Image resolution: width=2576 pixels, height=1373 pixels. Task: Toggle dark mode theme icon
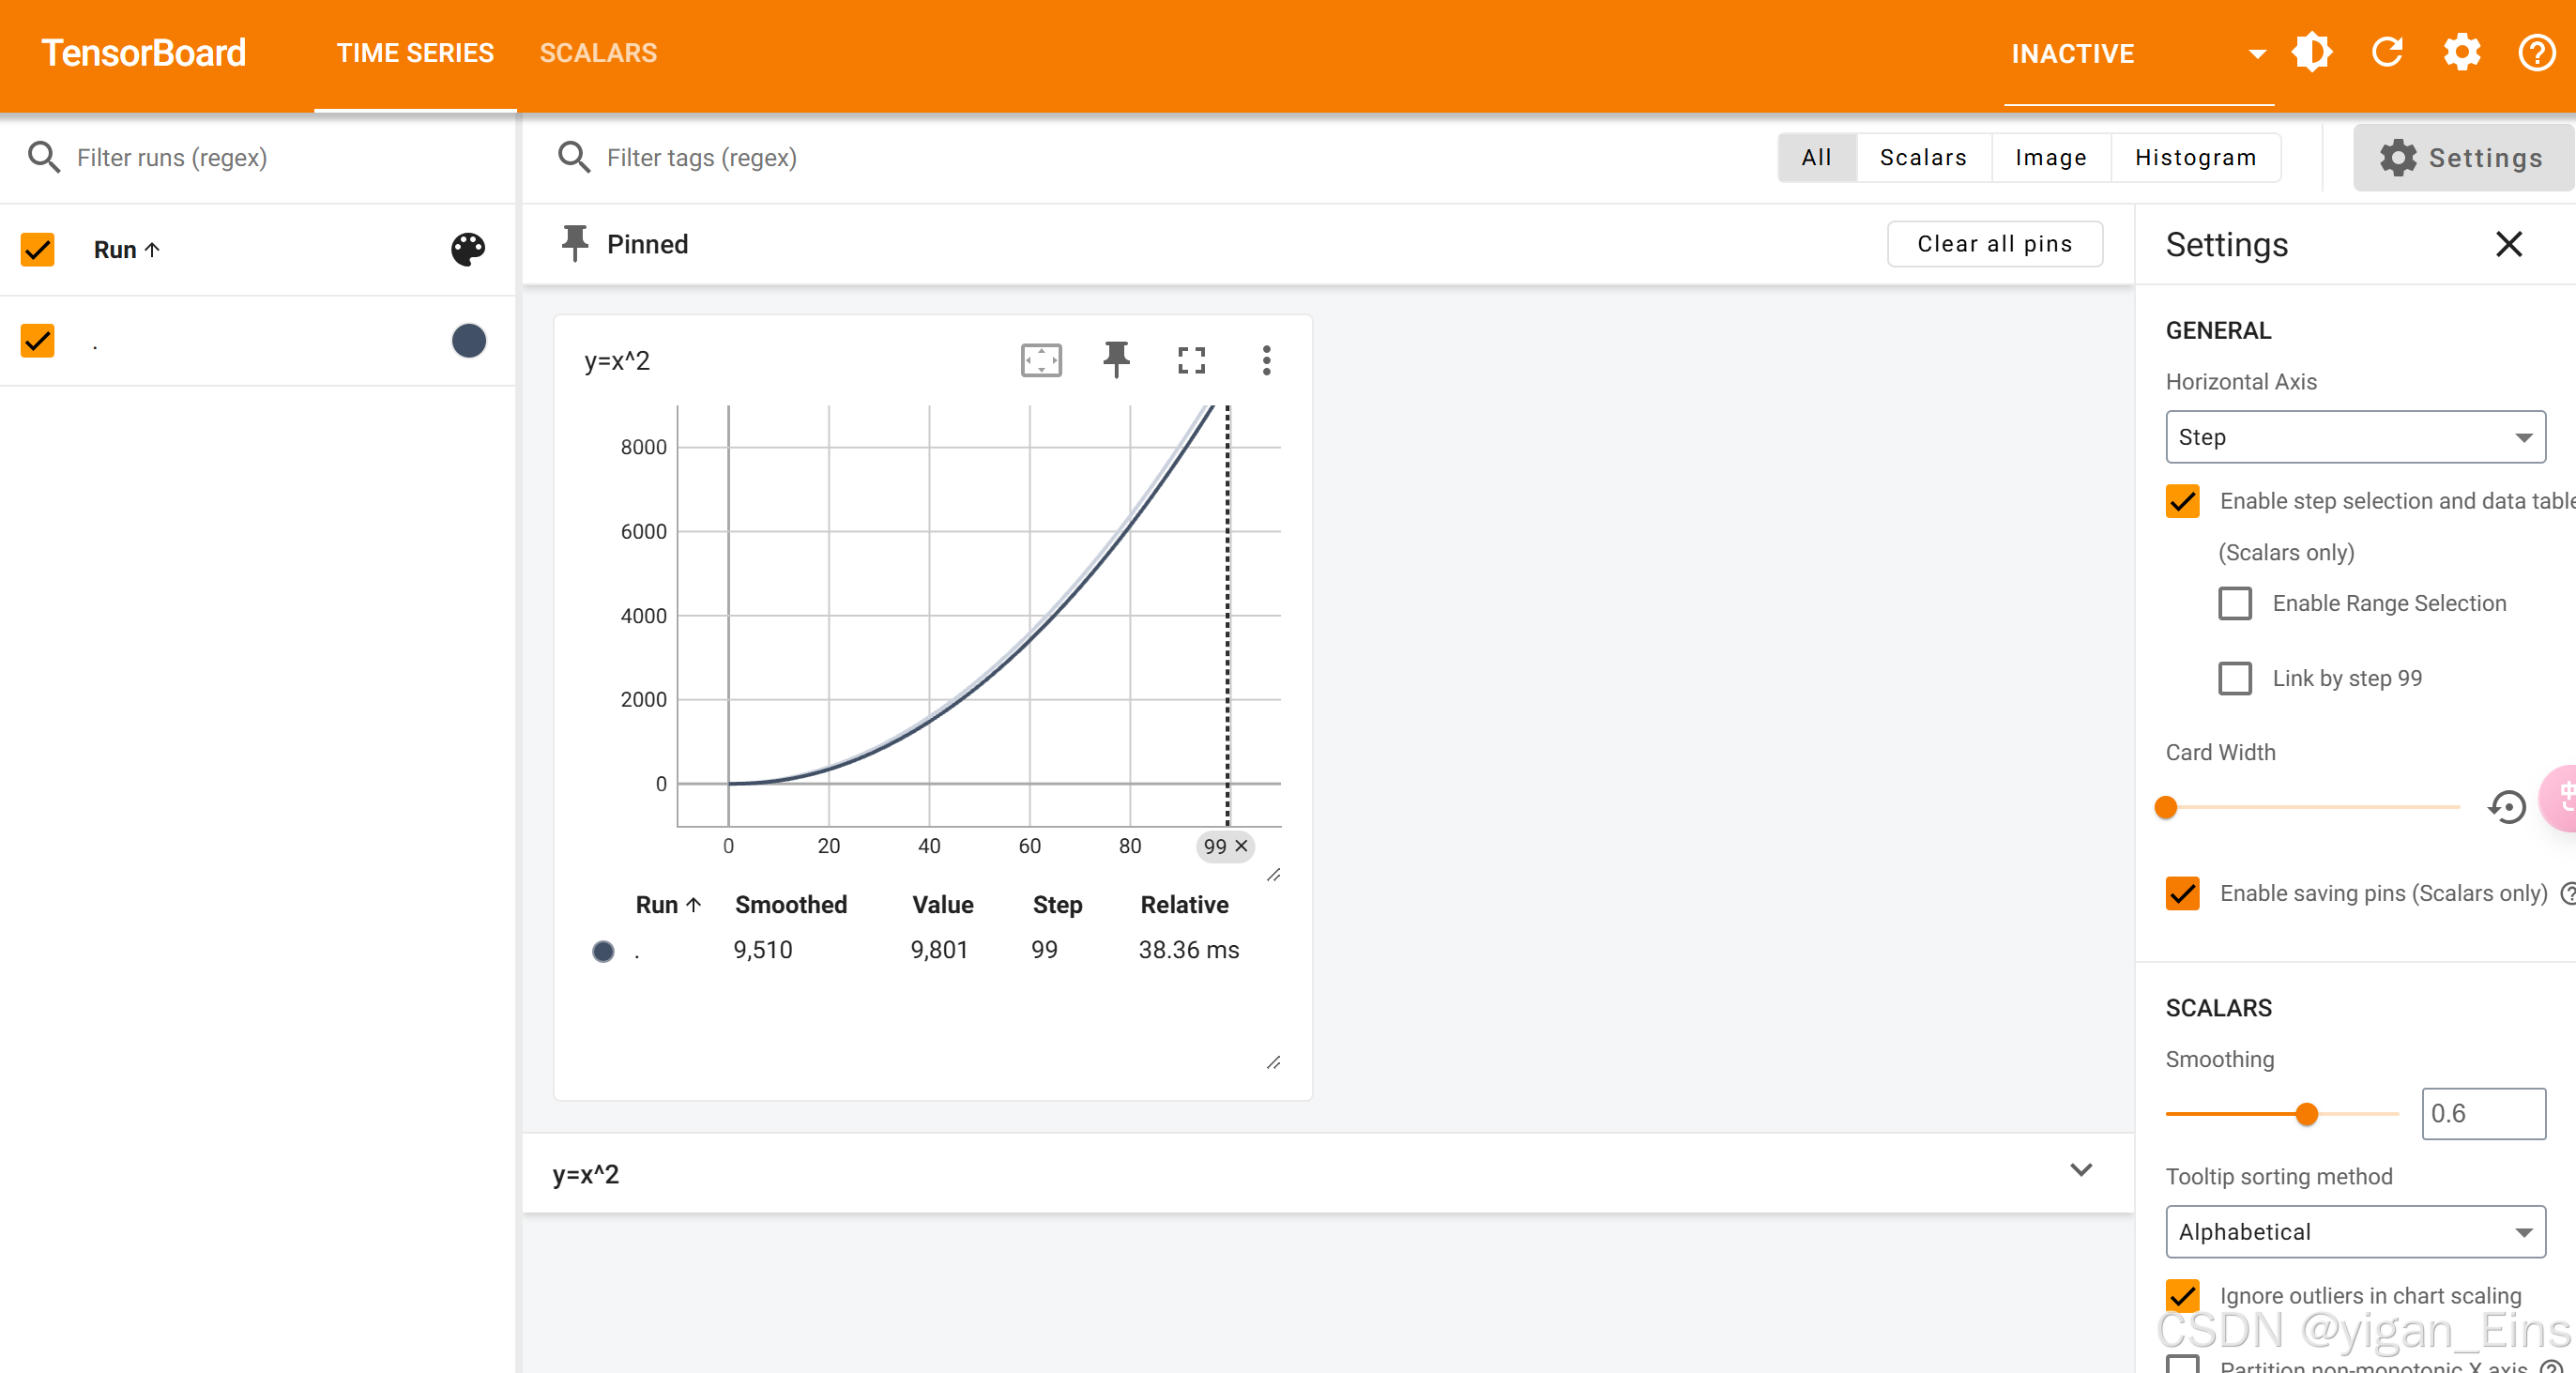click(x=2312, y=53)
